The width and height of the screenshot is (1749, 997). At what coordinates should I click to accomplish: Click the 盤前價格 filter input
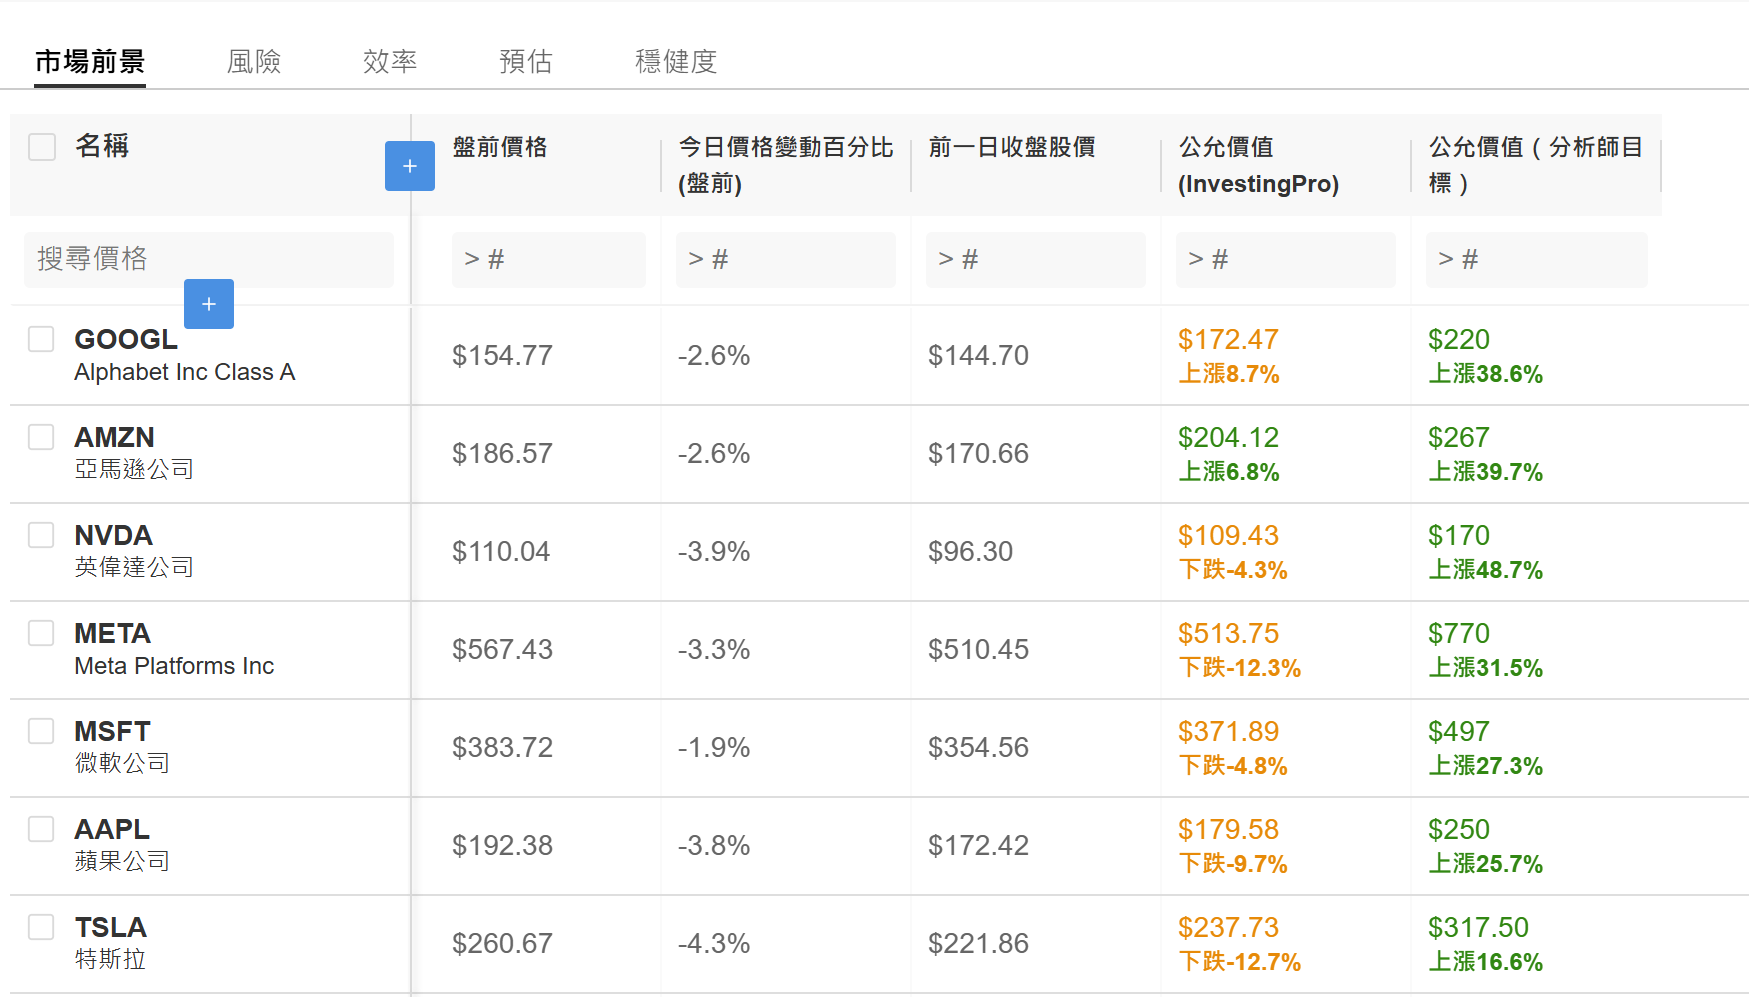[549, 260]
